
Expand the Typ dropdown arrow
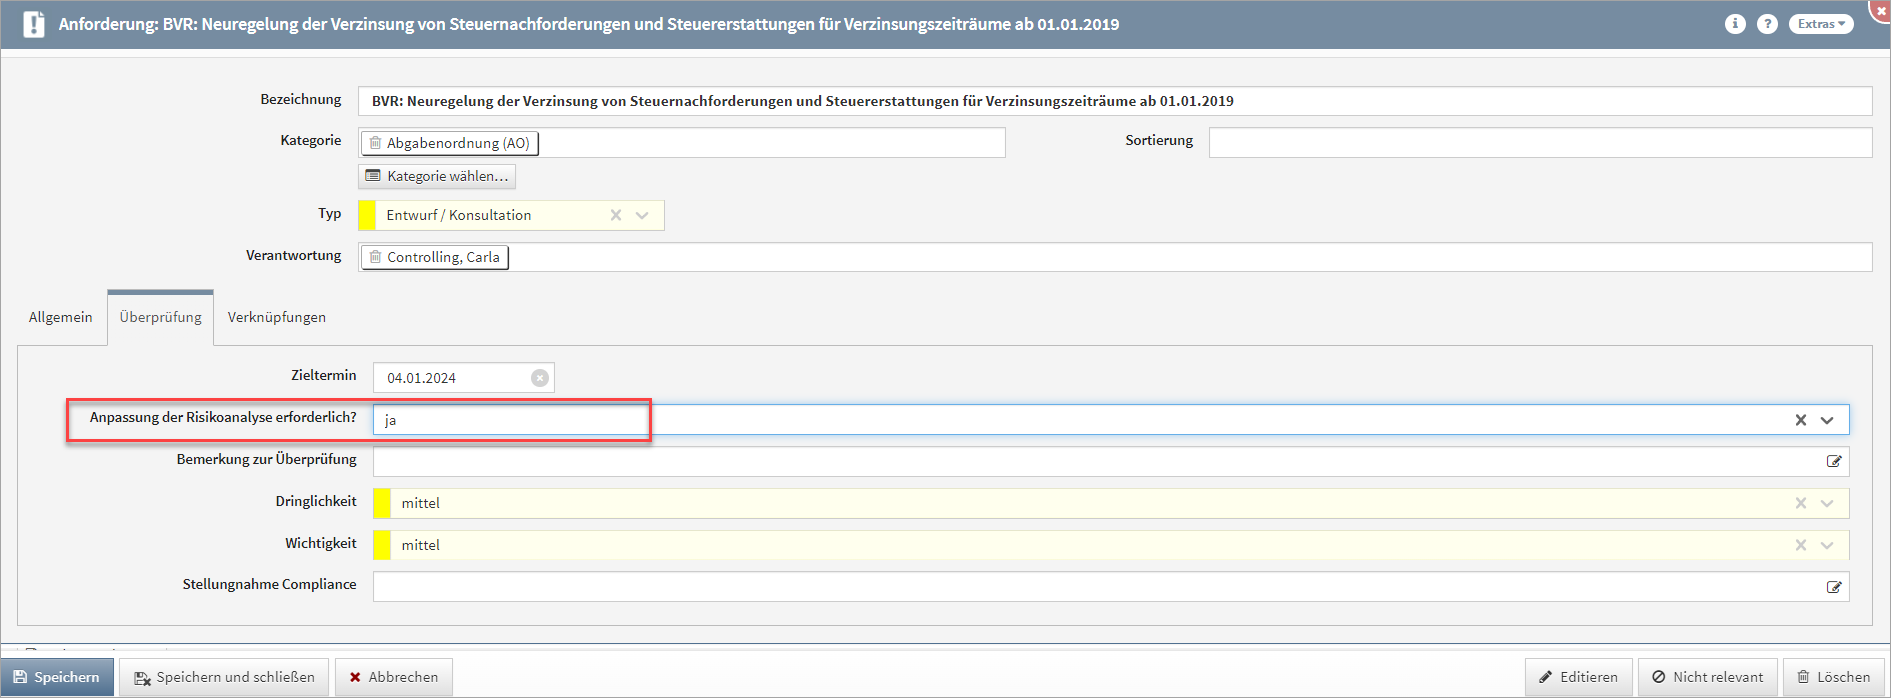pos(642,215)
